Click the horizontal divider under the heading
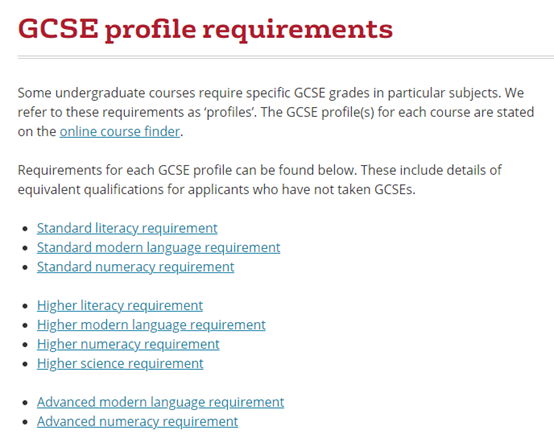This screenshot has width=554, height=447. coord(286,57)
